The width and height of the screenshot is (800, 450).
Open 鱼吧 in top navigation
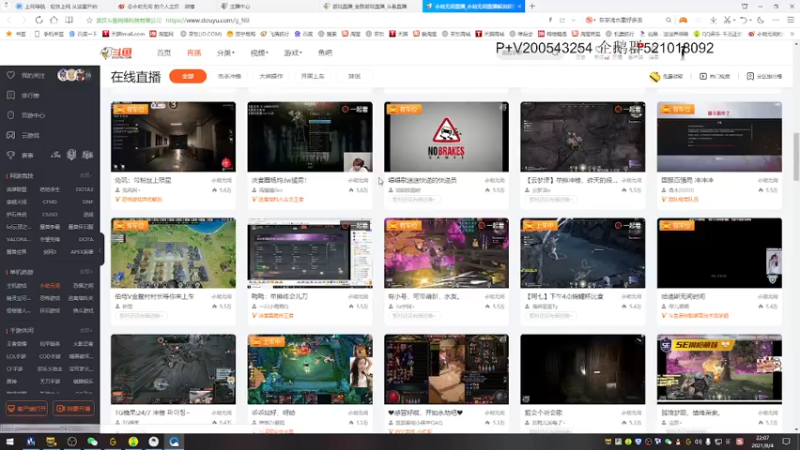[325, 53]
